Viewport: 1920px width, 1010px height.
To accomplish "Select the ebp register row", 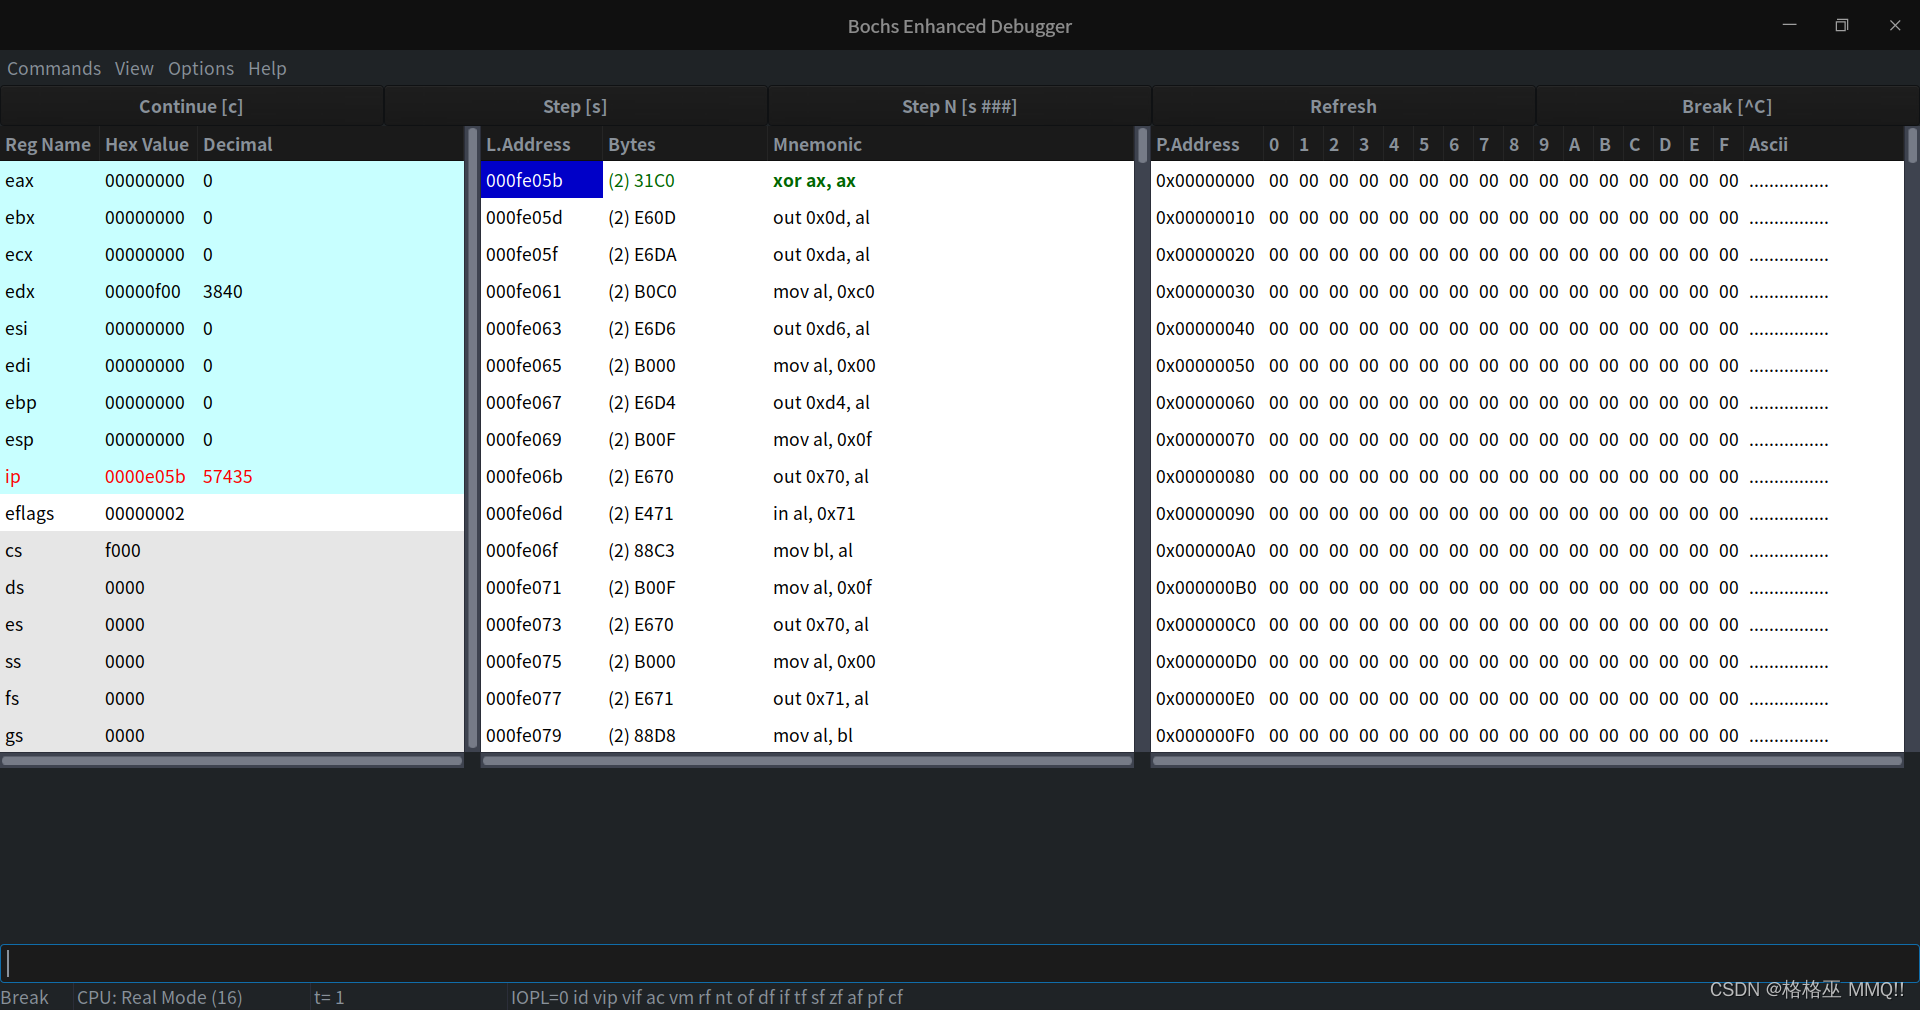I will [x=232, y=402].
